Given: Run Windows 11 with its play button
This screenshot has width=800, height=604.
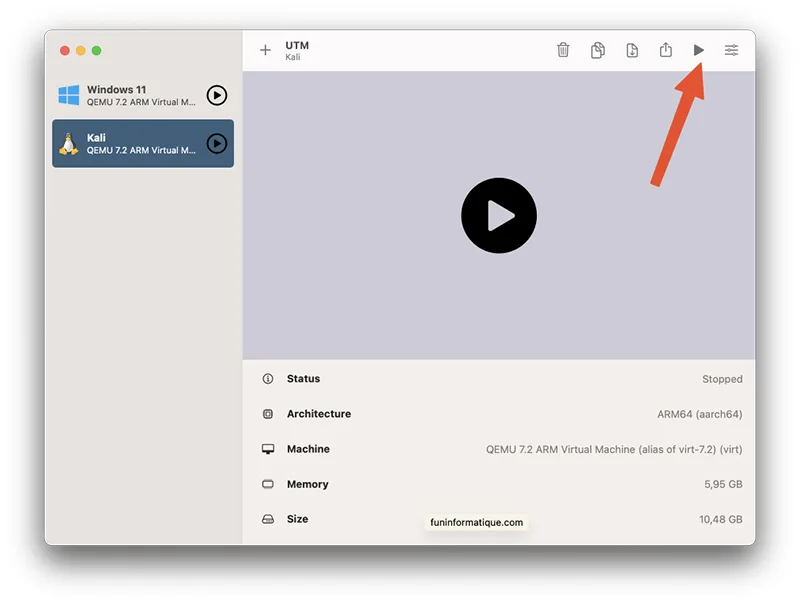Looking at the screenshot, I should click(x=217, y=95).
